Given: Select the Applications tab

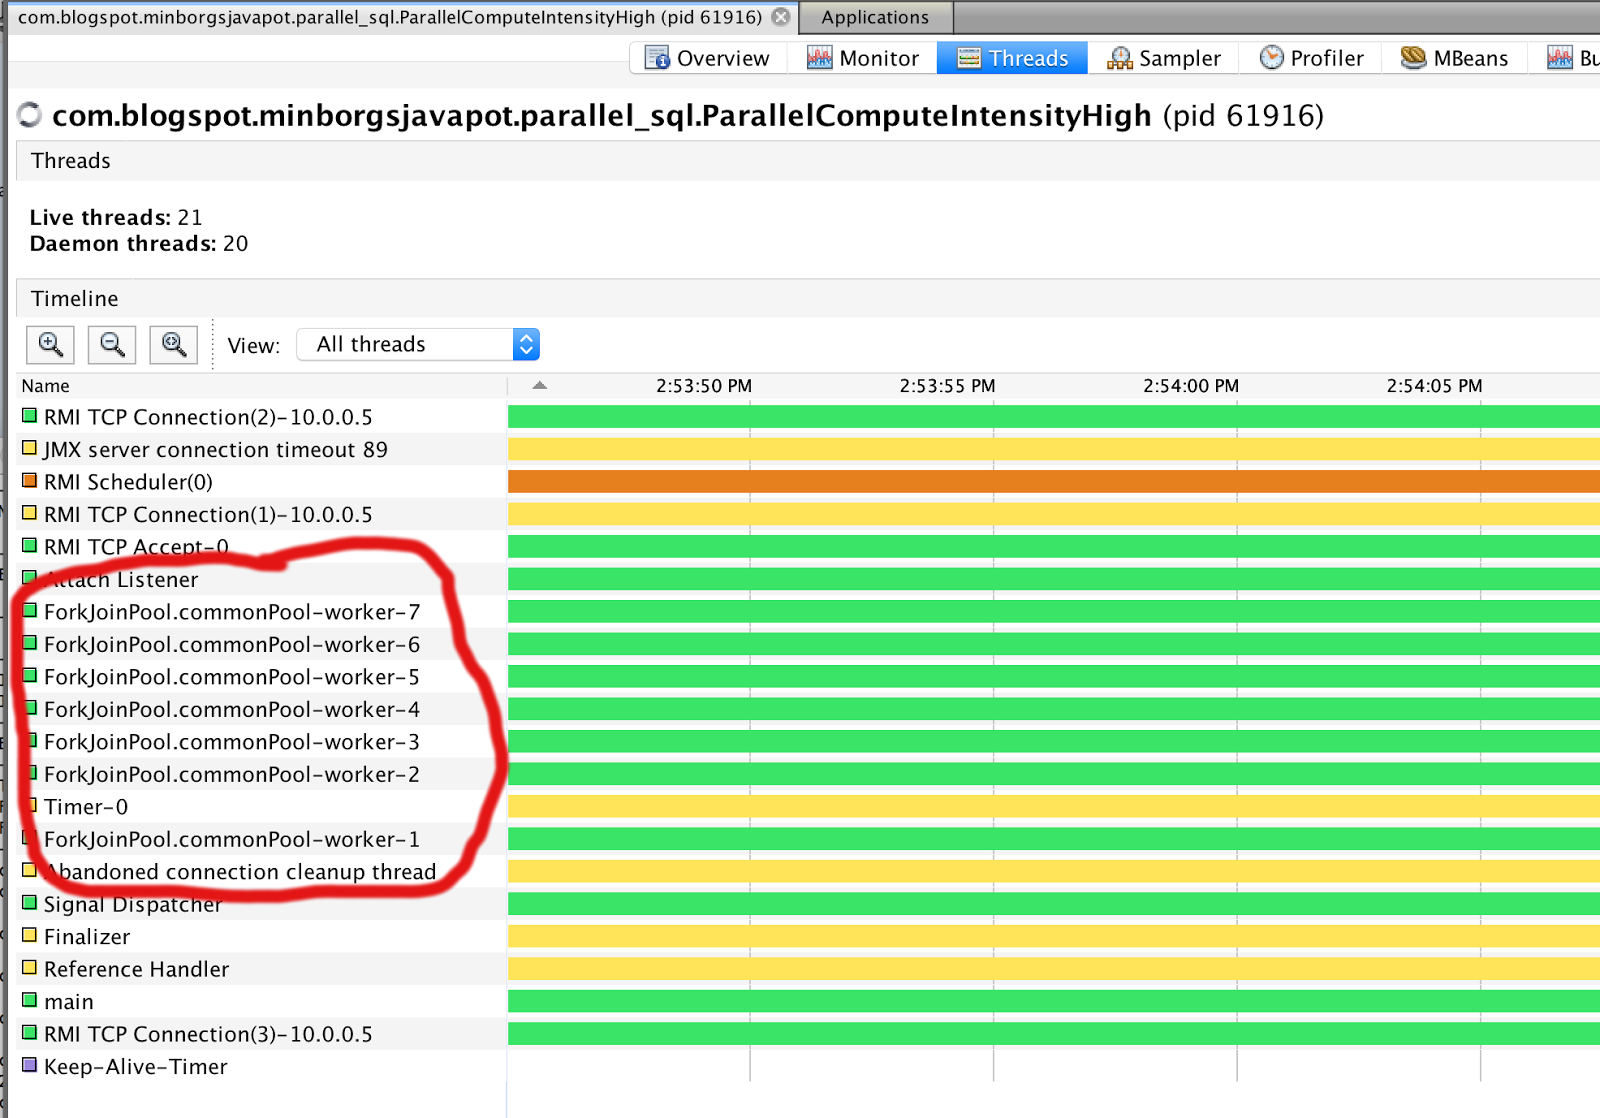Looking at the screenshot, I should point(875,17).
